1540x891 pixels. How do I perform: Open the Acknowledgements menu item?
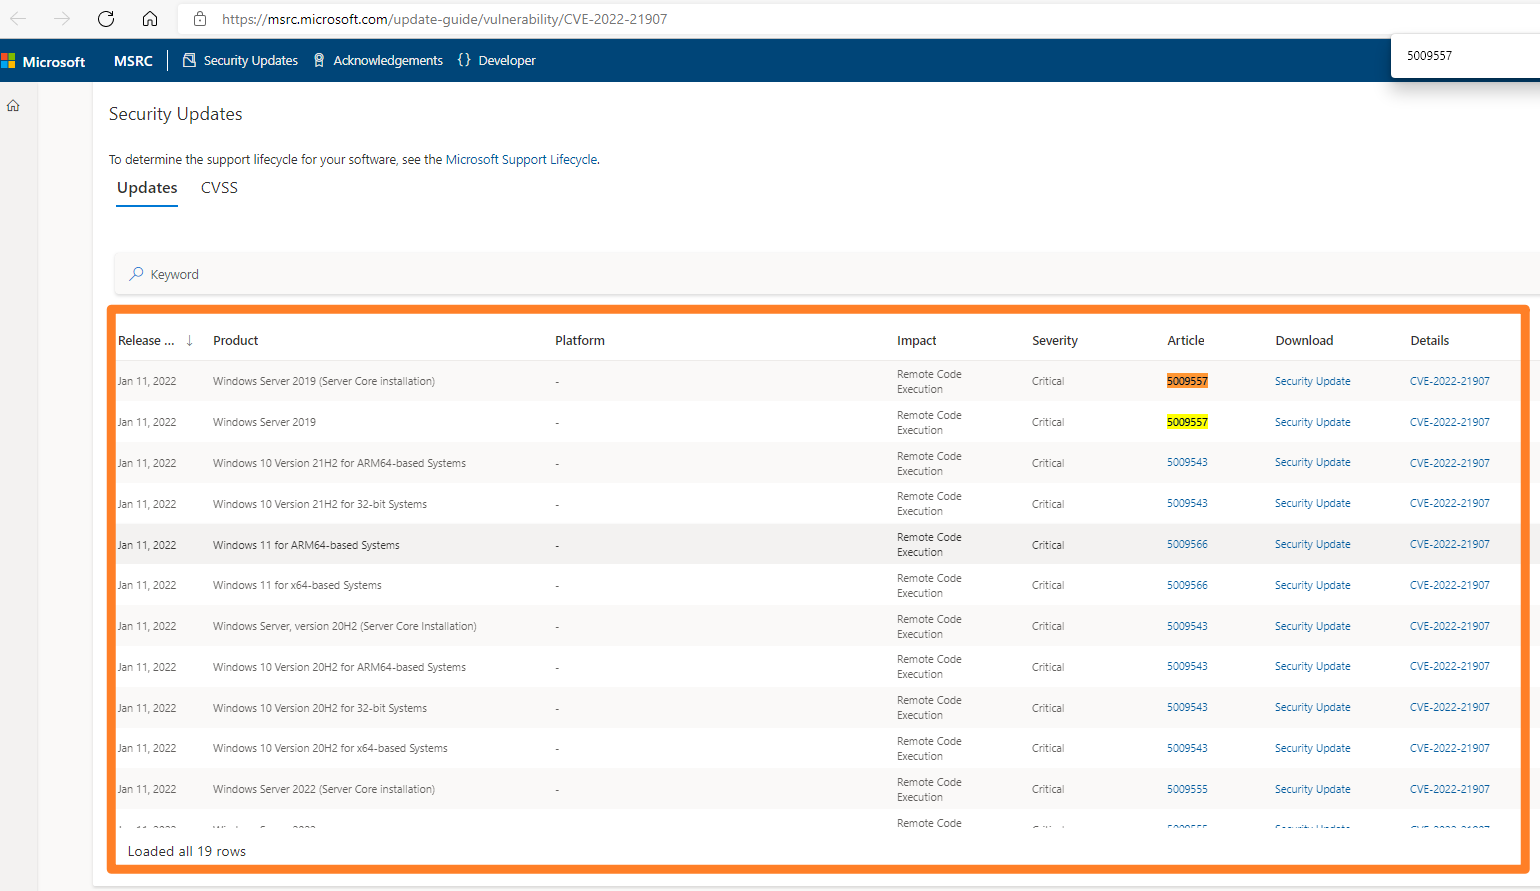tap(378, 61)
